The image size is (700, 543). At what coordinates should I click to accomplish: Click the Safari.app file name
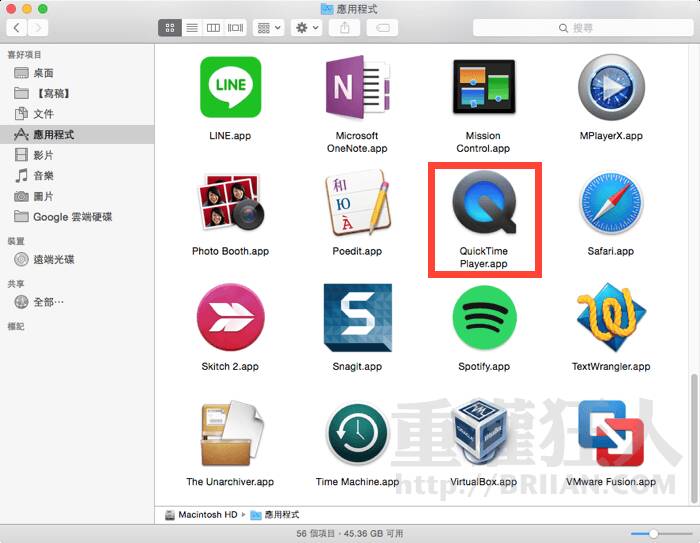click(611, 251)
